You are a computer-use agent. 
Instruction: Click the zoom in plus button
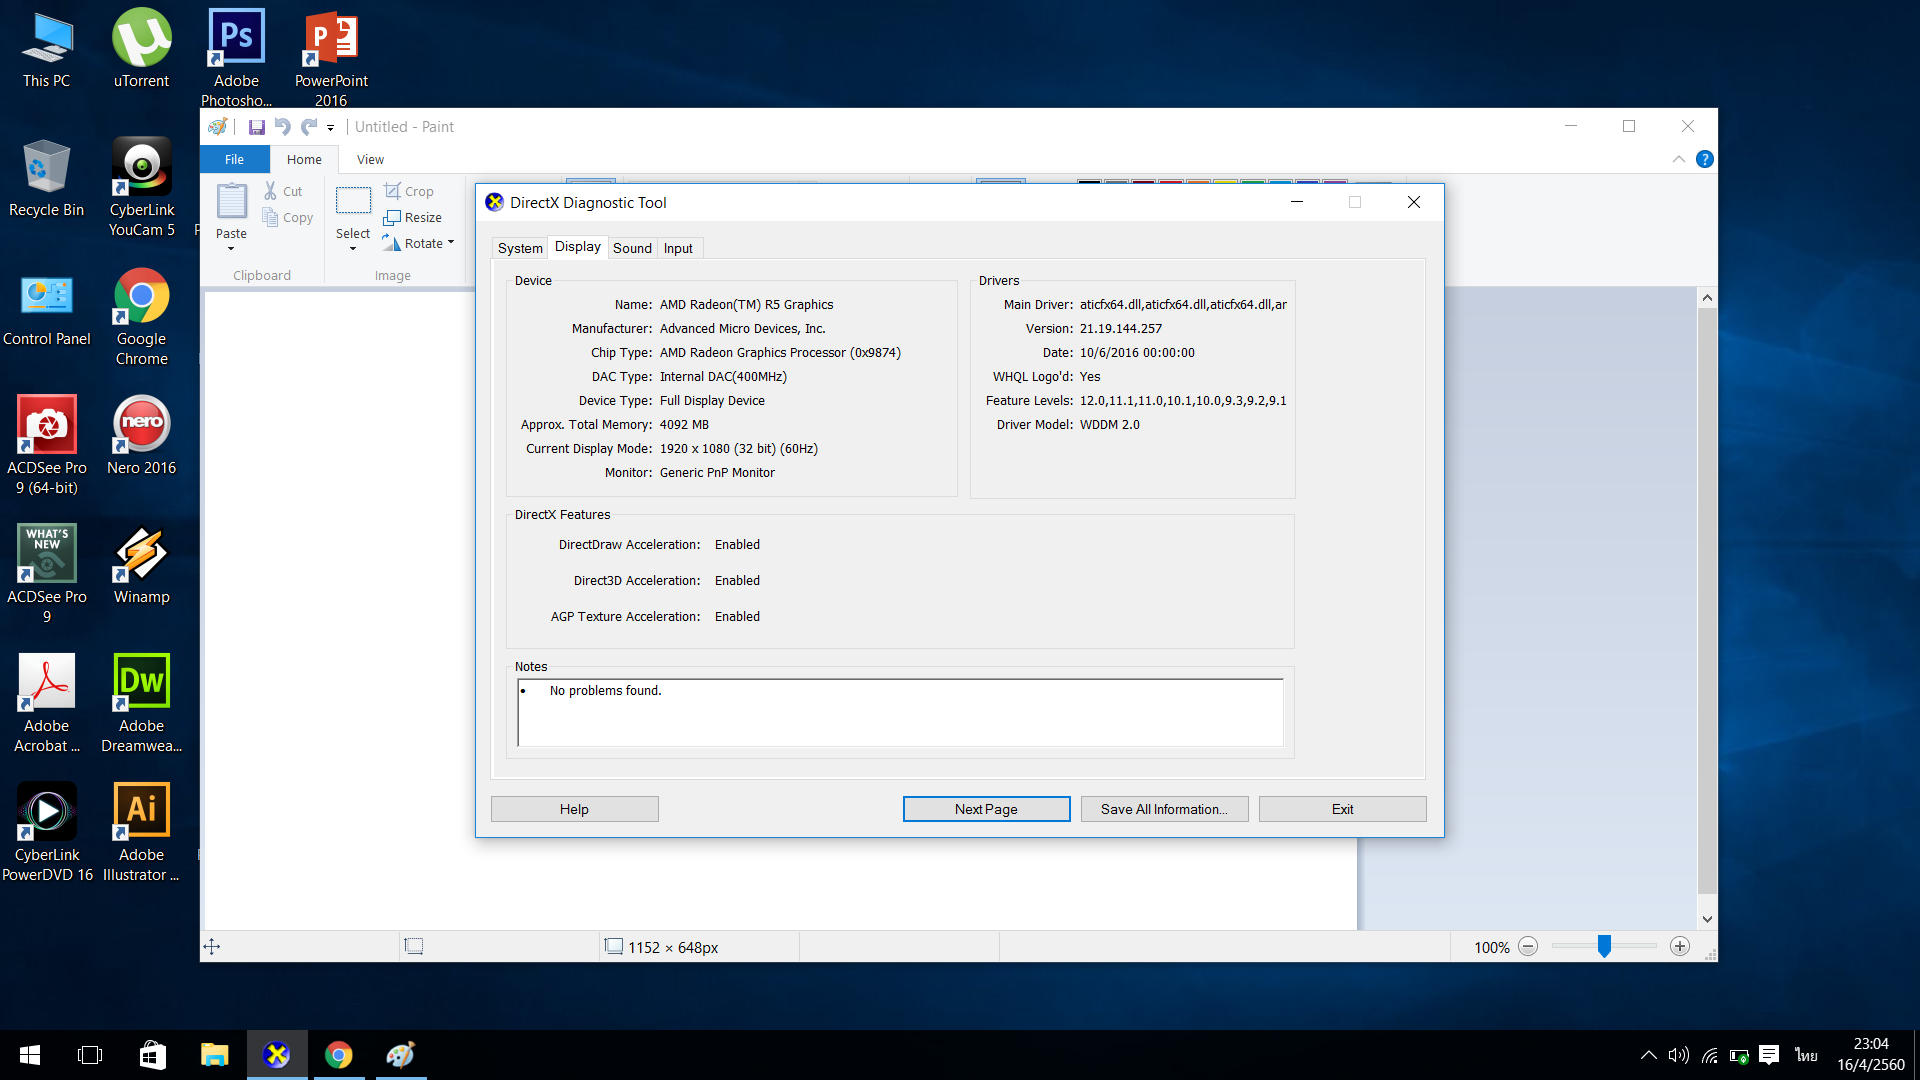(x=1680, y=947)
